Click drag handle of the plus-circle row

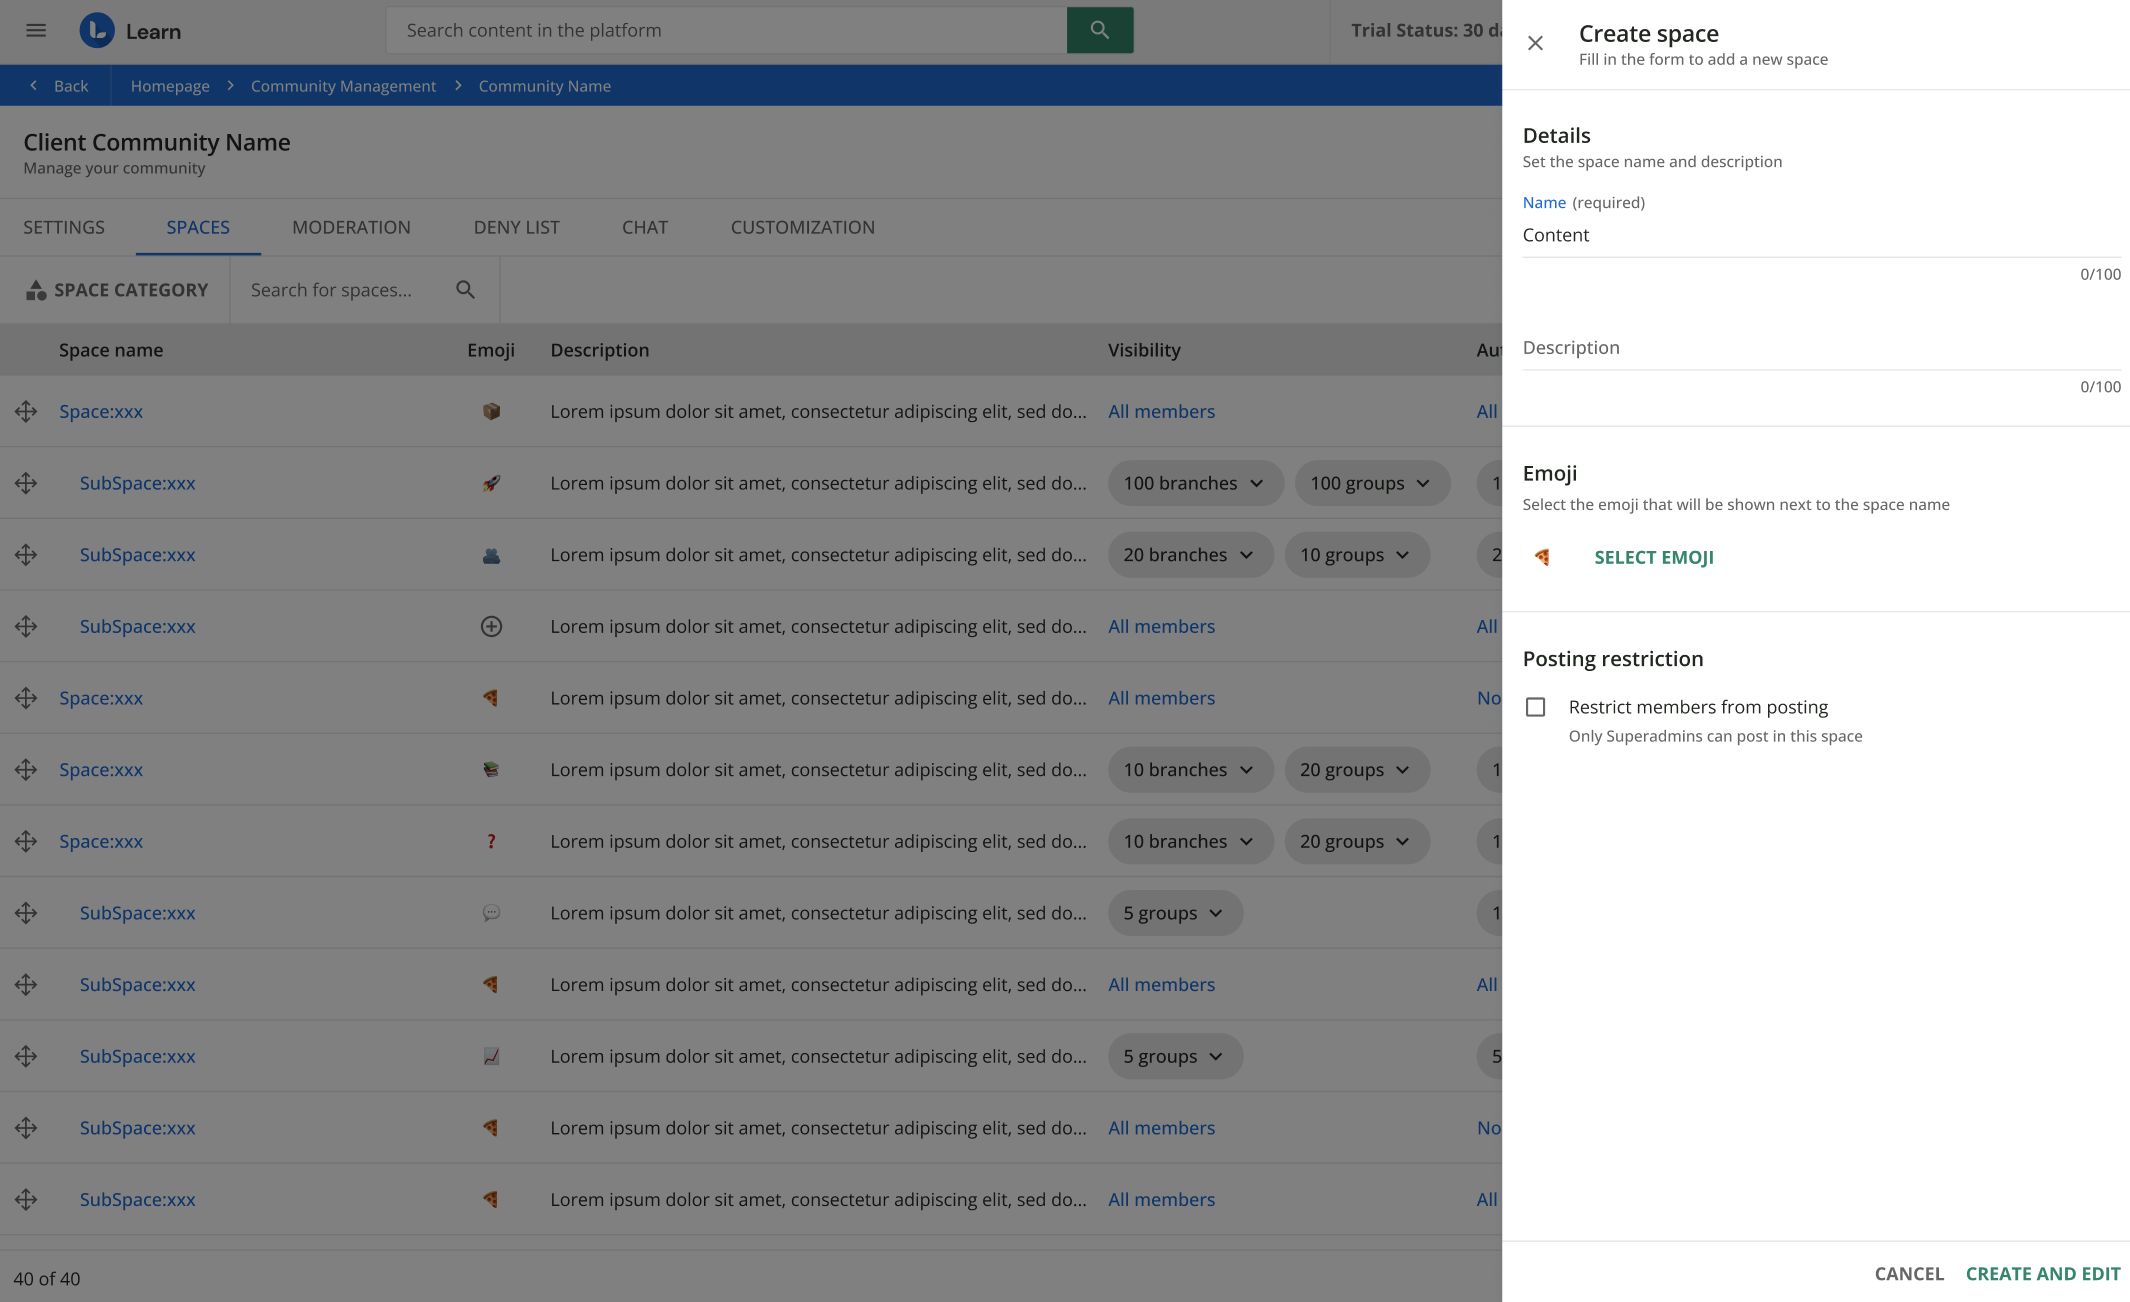coord(26,627)
